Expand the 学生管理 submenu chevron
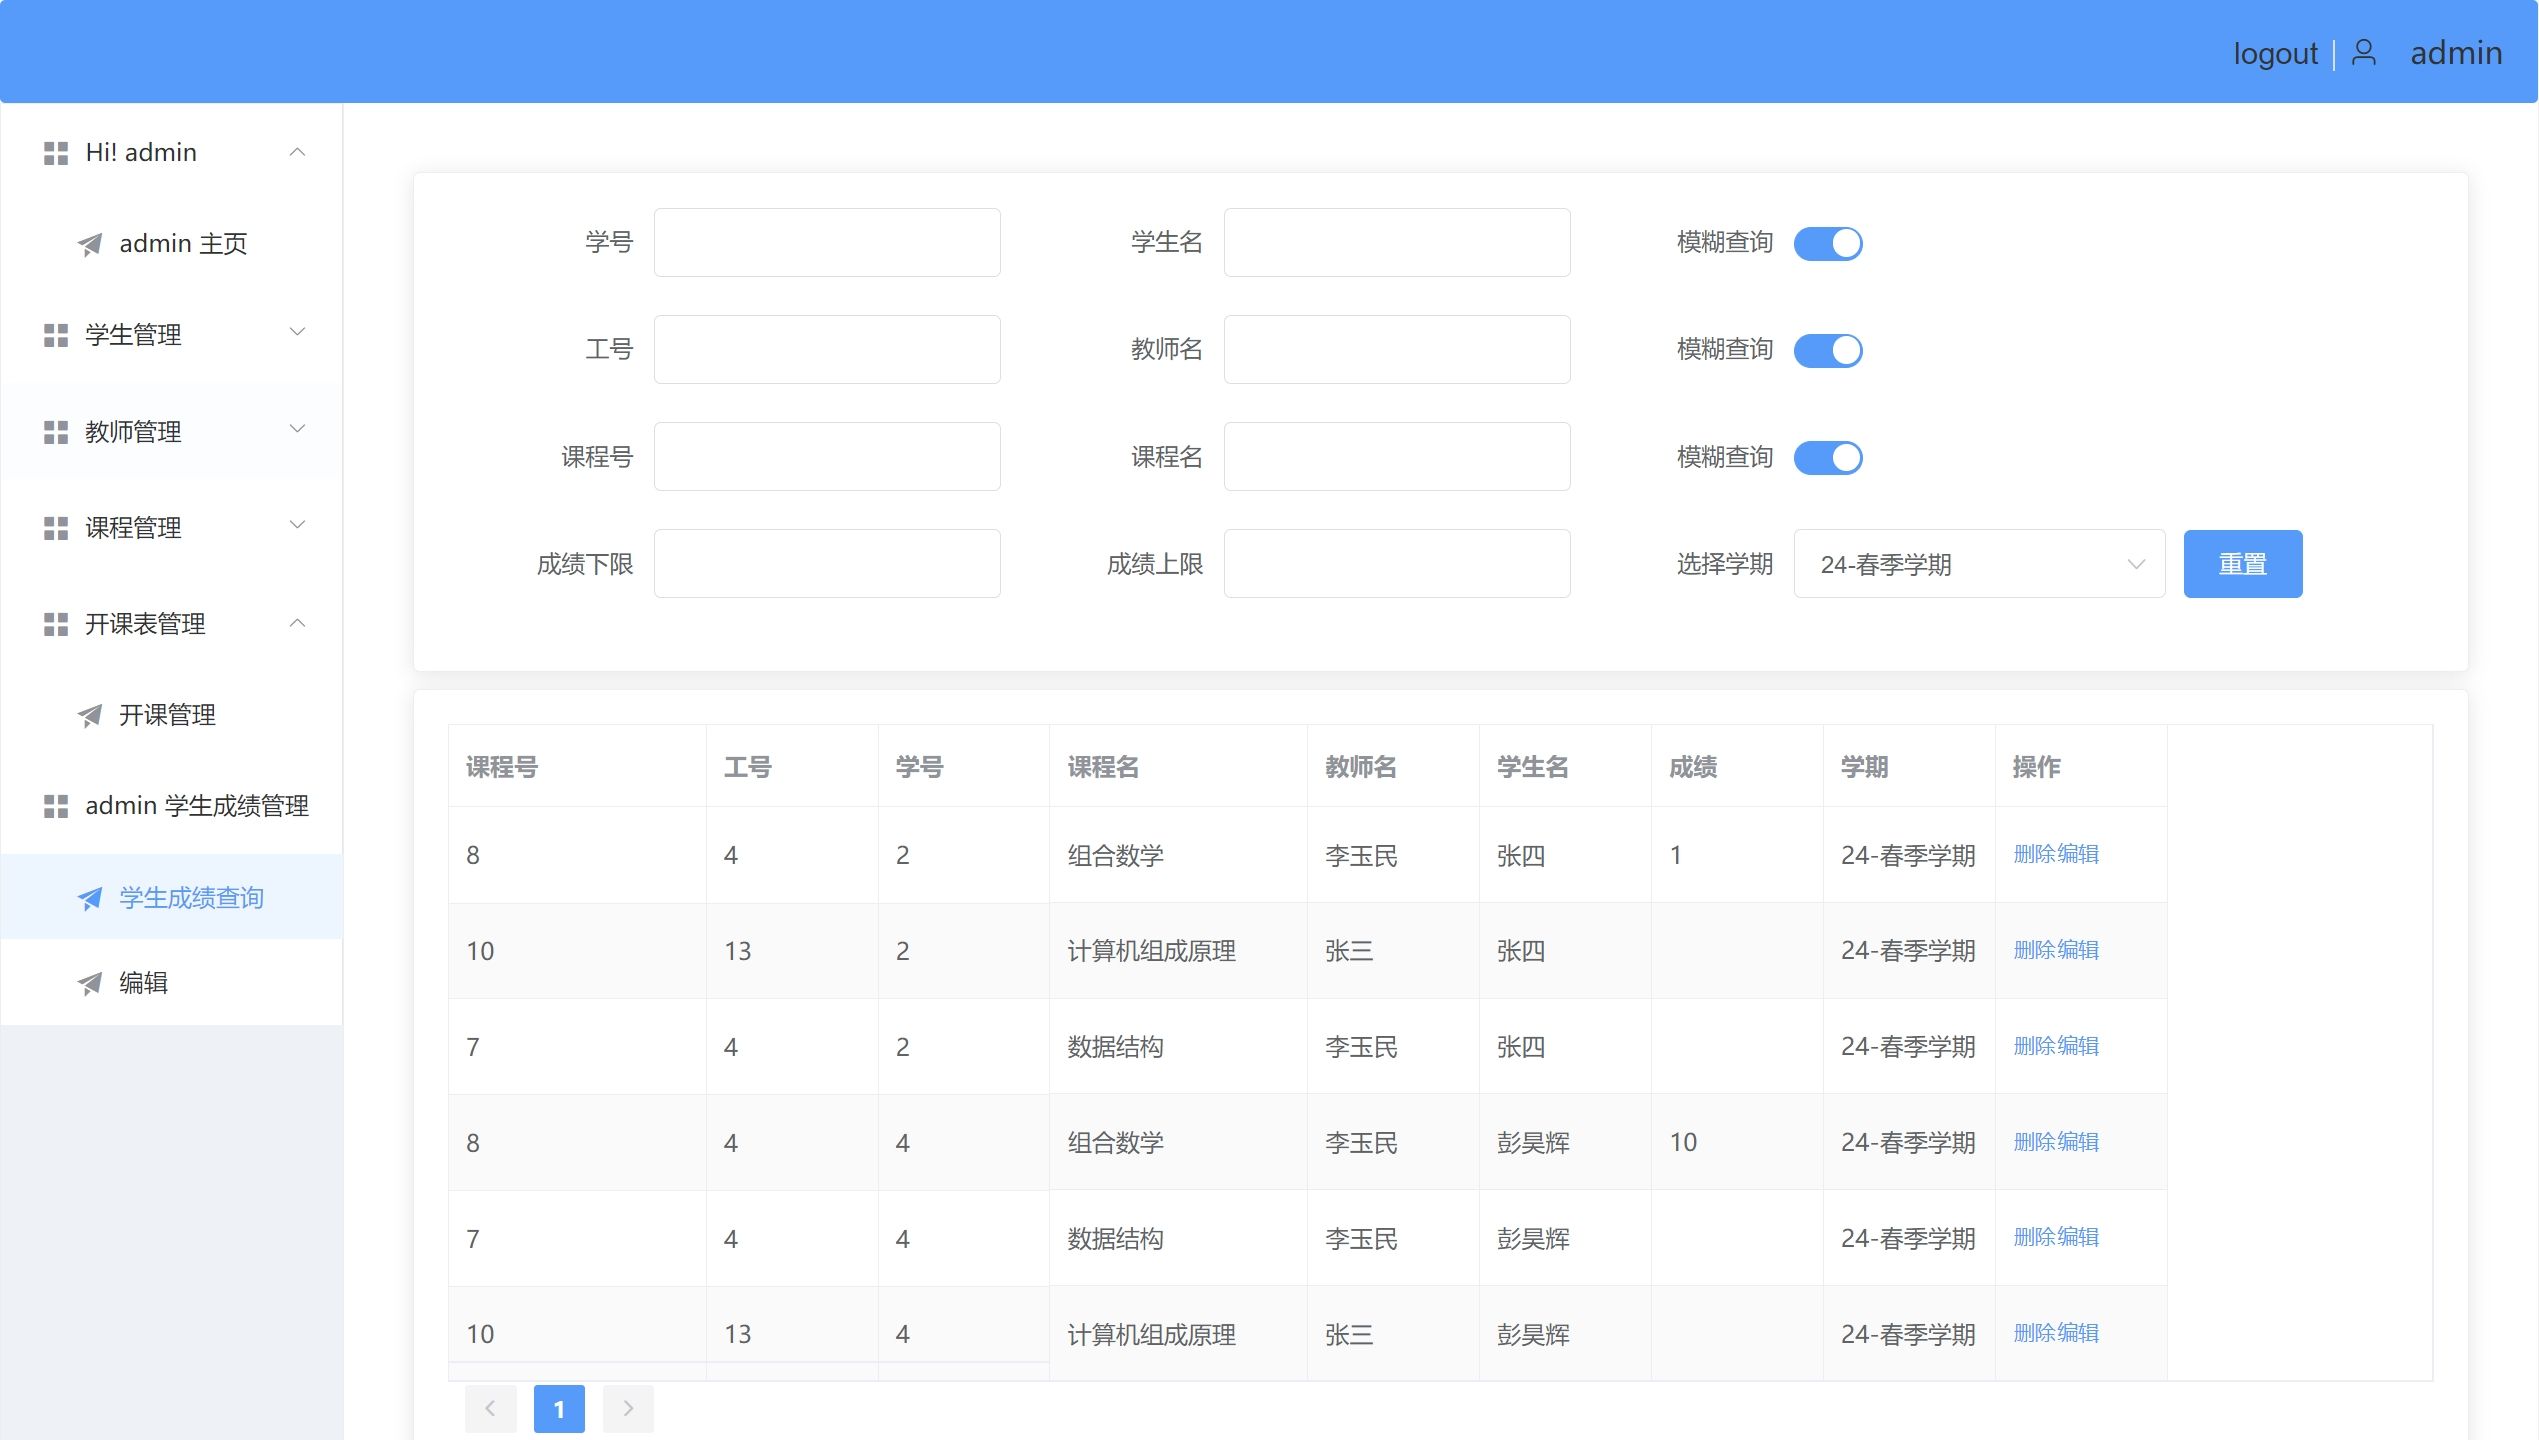The image size is (2539, 1440). point(297,332)
